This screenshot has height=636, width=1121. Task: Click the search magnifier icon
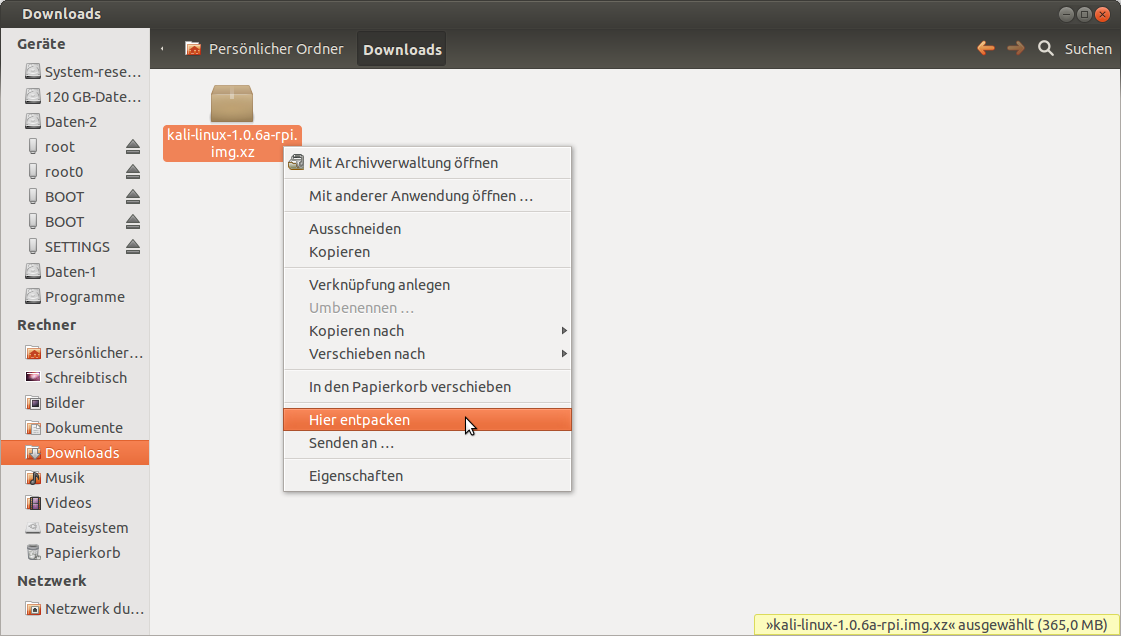[1046, 49]
